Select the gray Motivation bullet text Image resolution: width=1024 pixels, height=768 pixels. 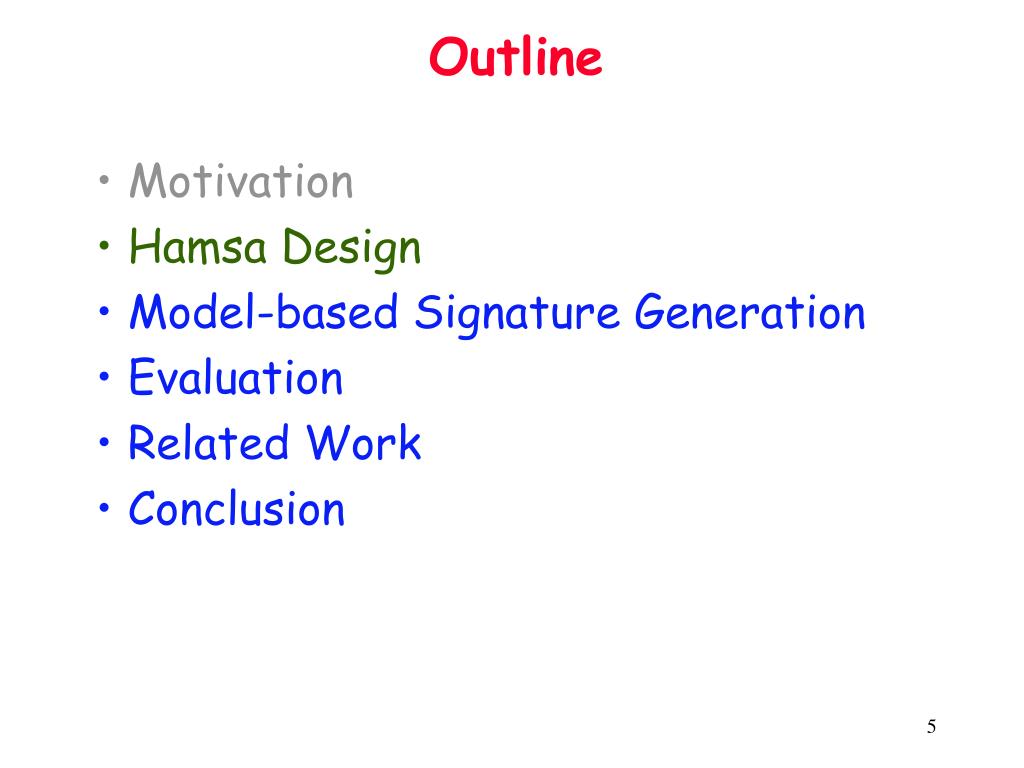(241, 181)
